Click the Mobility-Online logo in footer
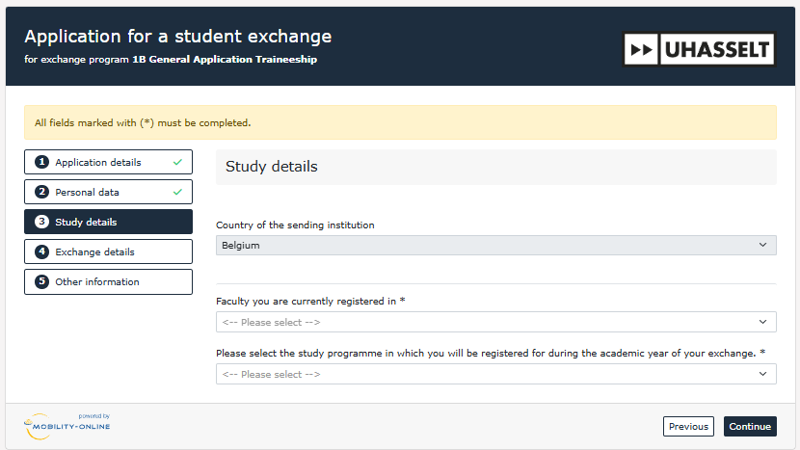The width and height of the screenshot is (800, 450). coord(68,425)
